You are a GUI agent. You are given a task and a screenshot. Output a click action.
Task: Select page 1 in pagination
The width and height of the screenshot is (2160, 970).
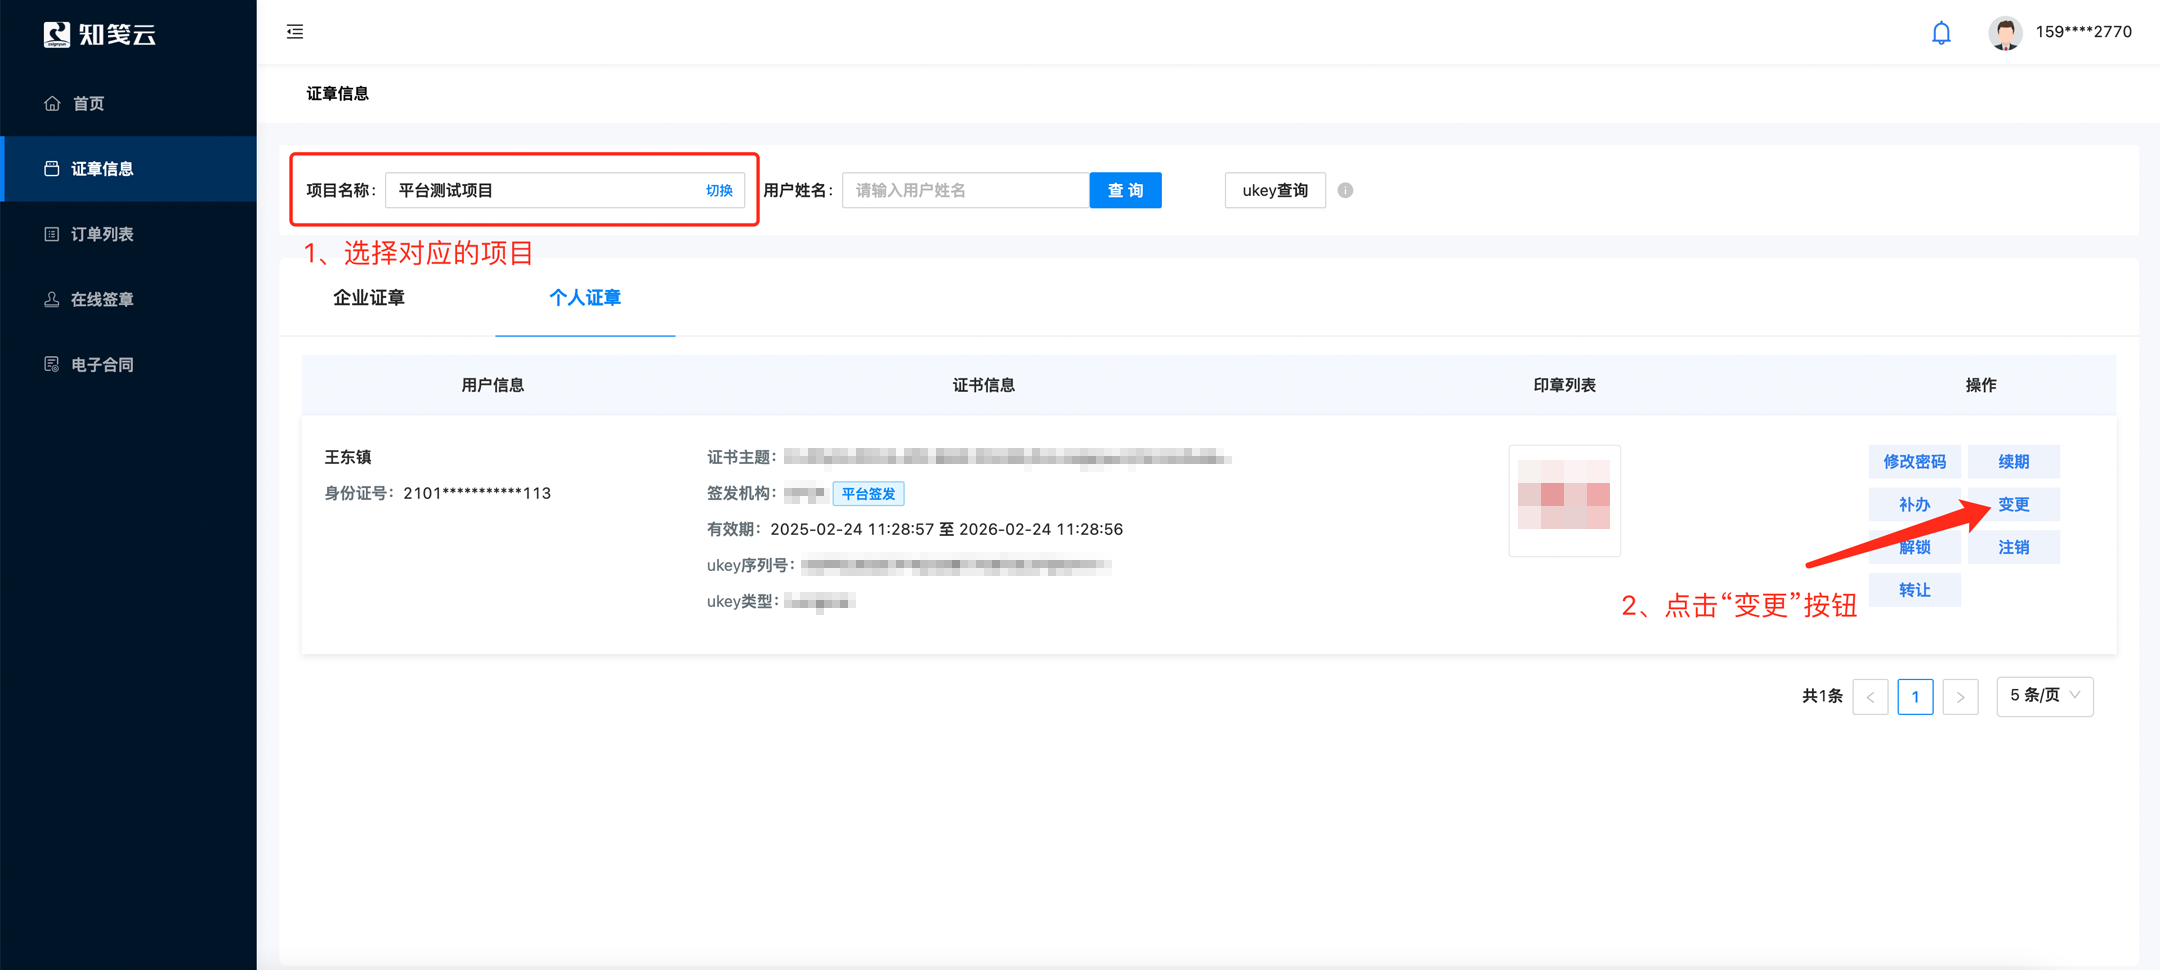(x=1915, y=696)
